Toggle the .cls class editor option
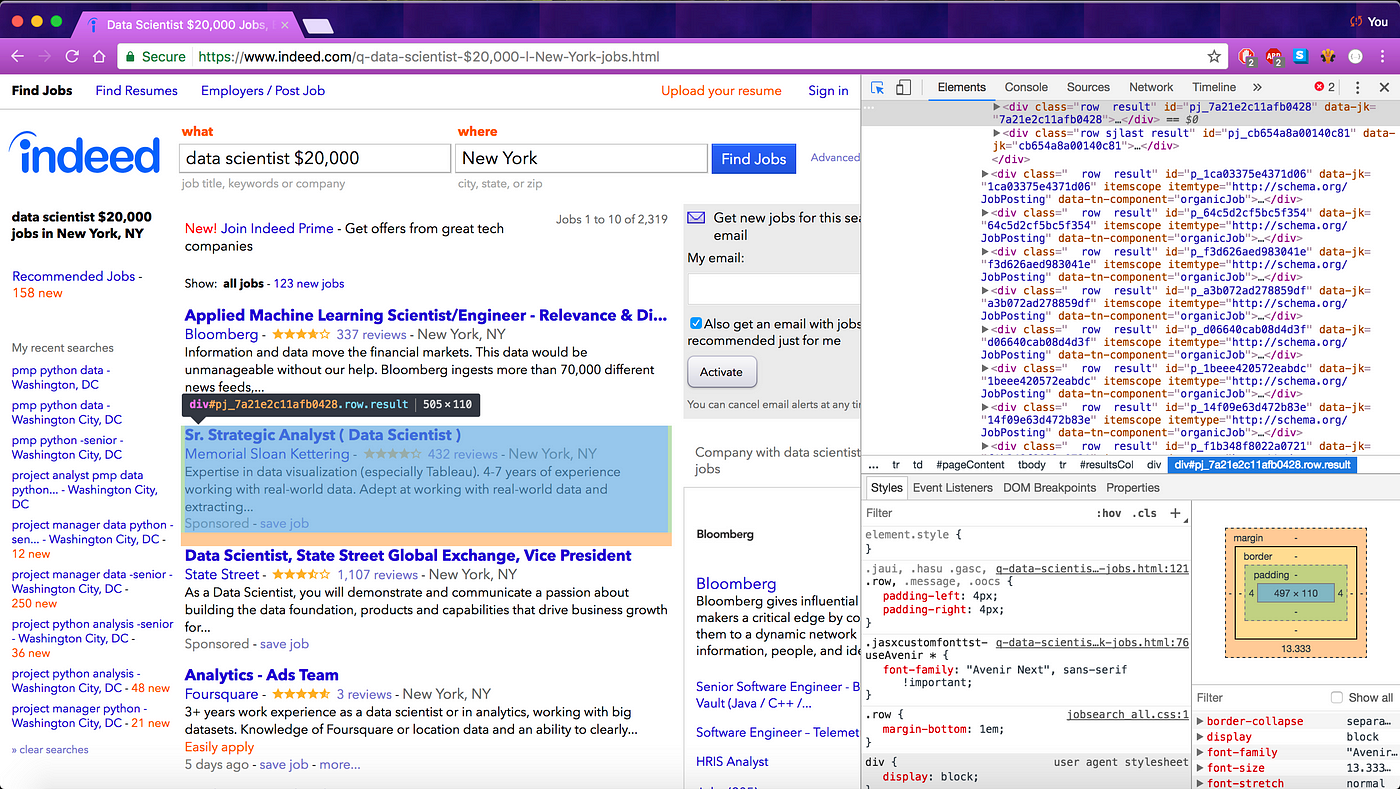1400x789 pixels. coord(1144,513)
